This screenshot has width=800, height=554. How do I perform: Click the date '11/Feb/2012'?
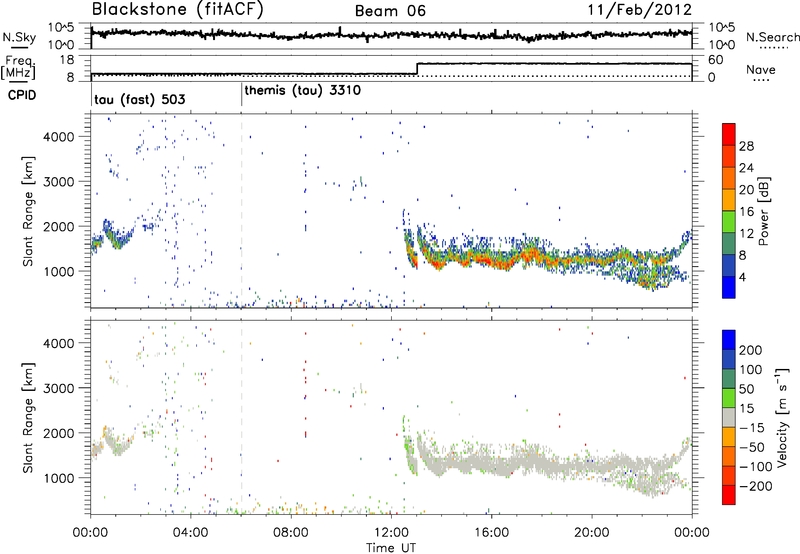[639, 10]
